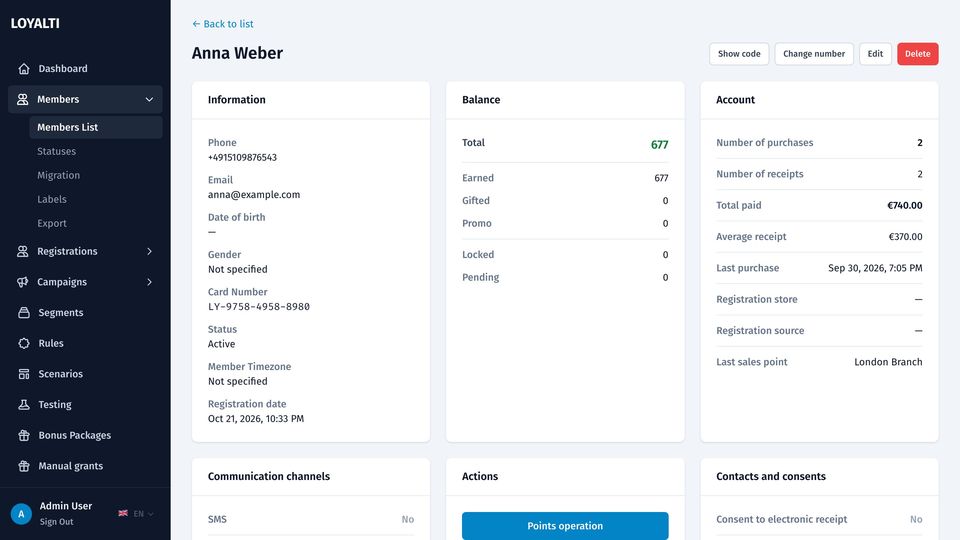Image resolution: width=960 pixels, height=540 pixels.
Task: Click the Testing flask icon
Action: click(x=24, y=404)
